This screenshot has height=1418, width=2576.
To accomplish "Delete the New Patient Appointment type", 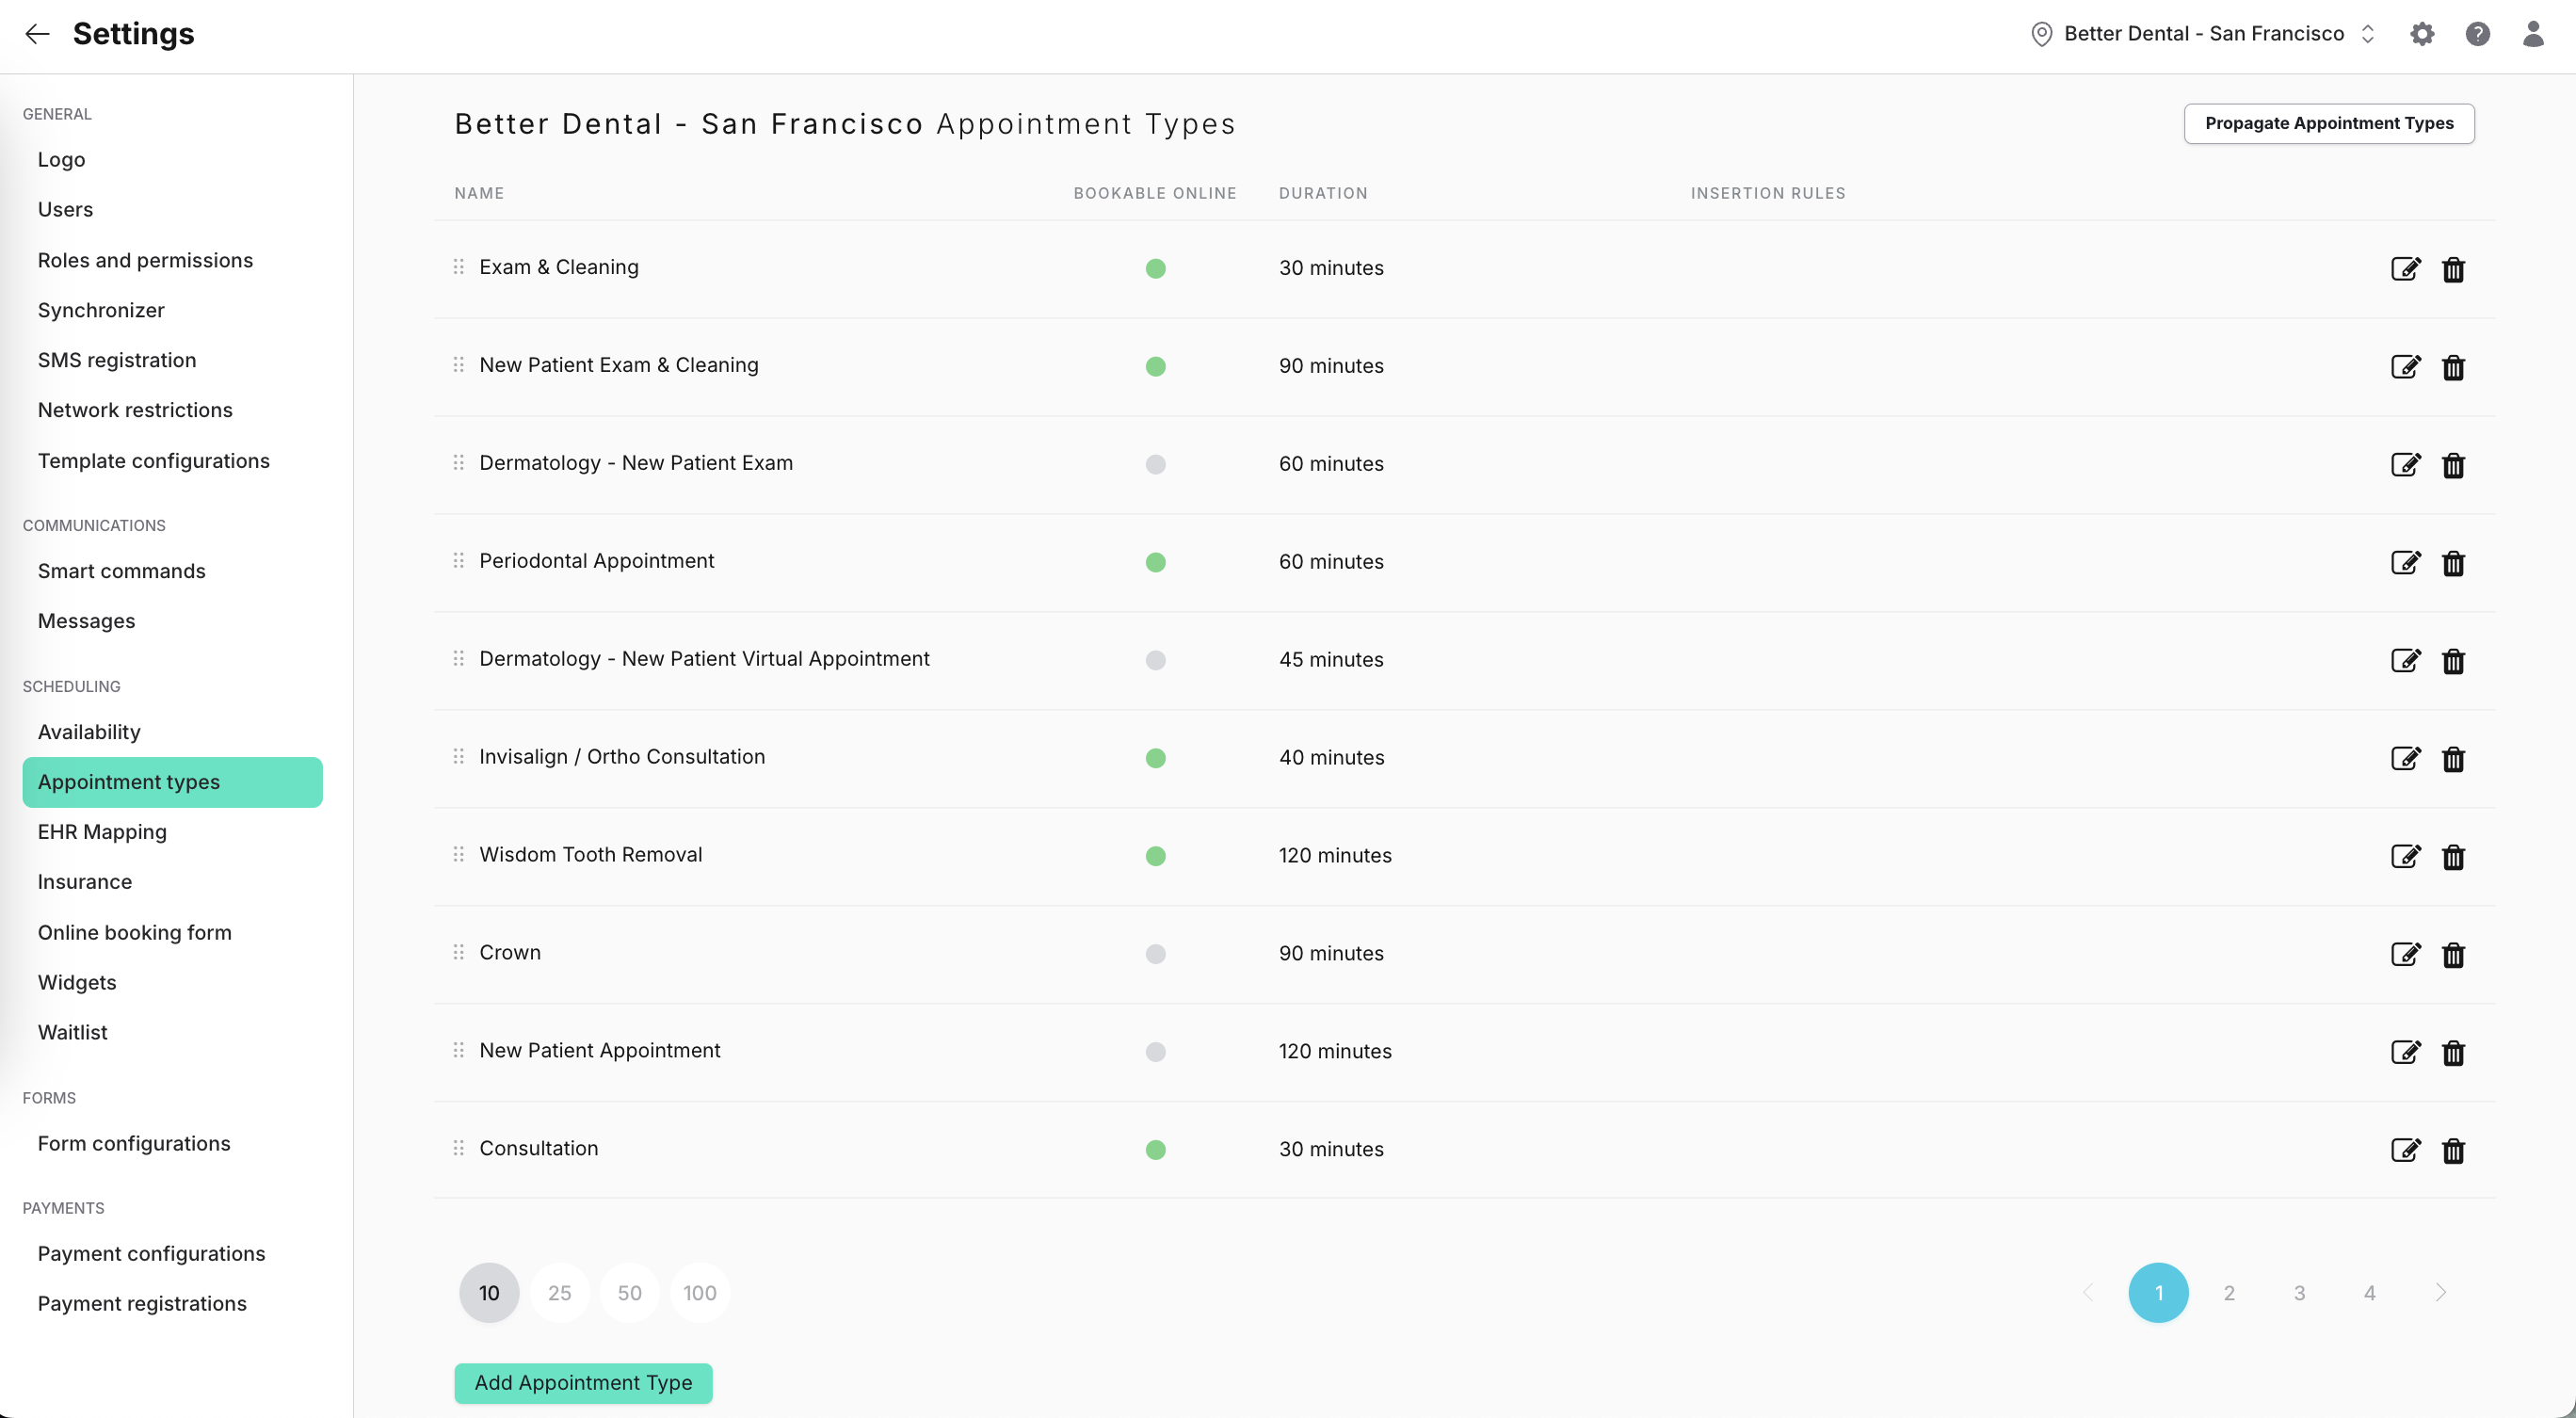I will tap(2453, 1053).
